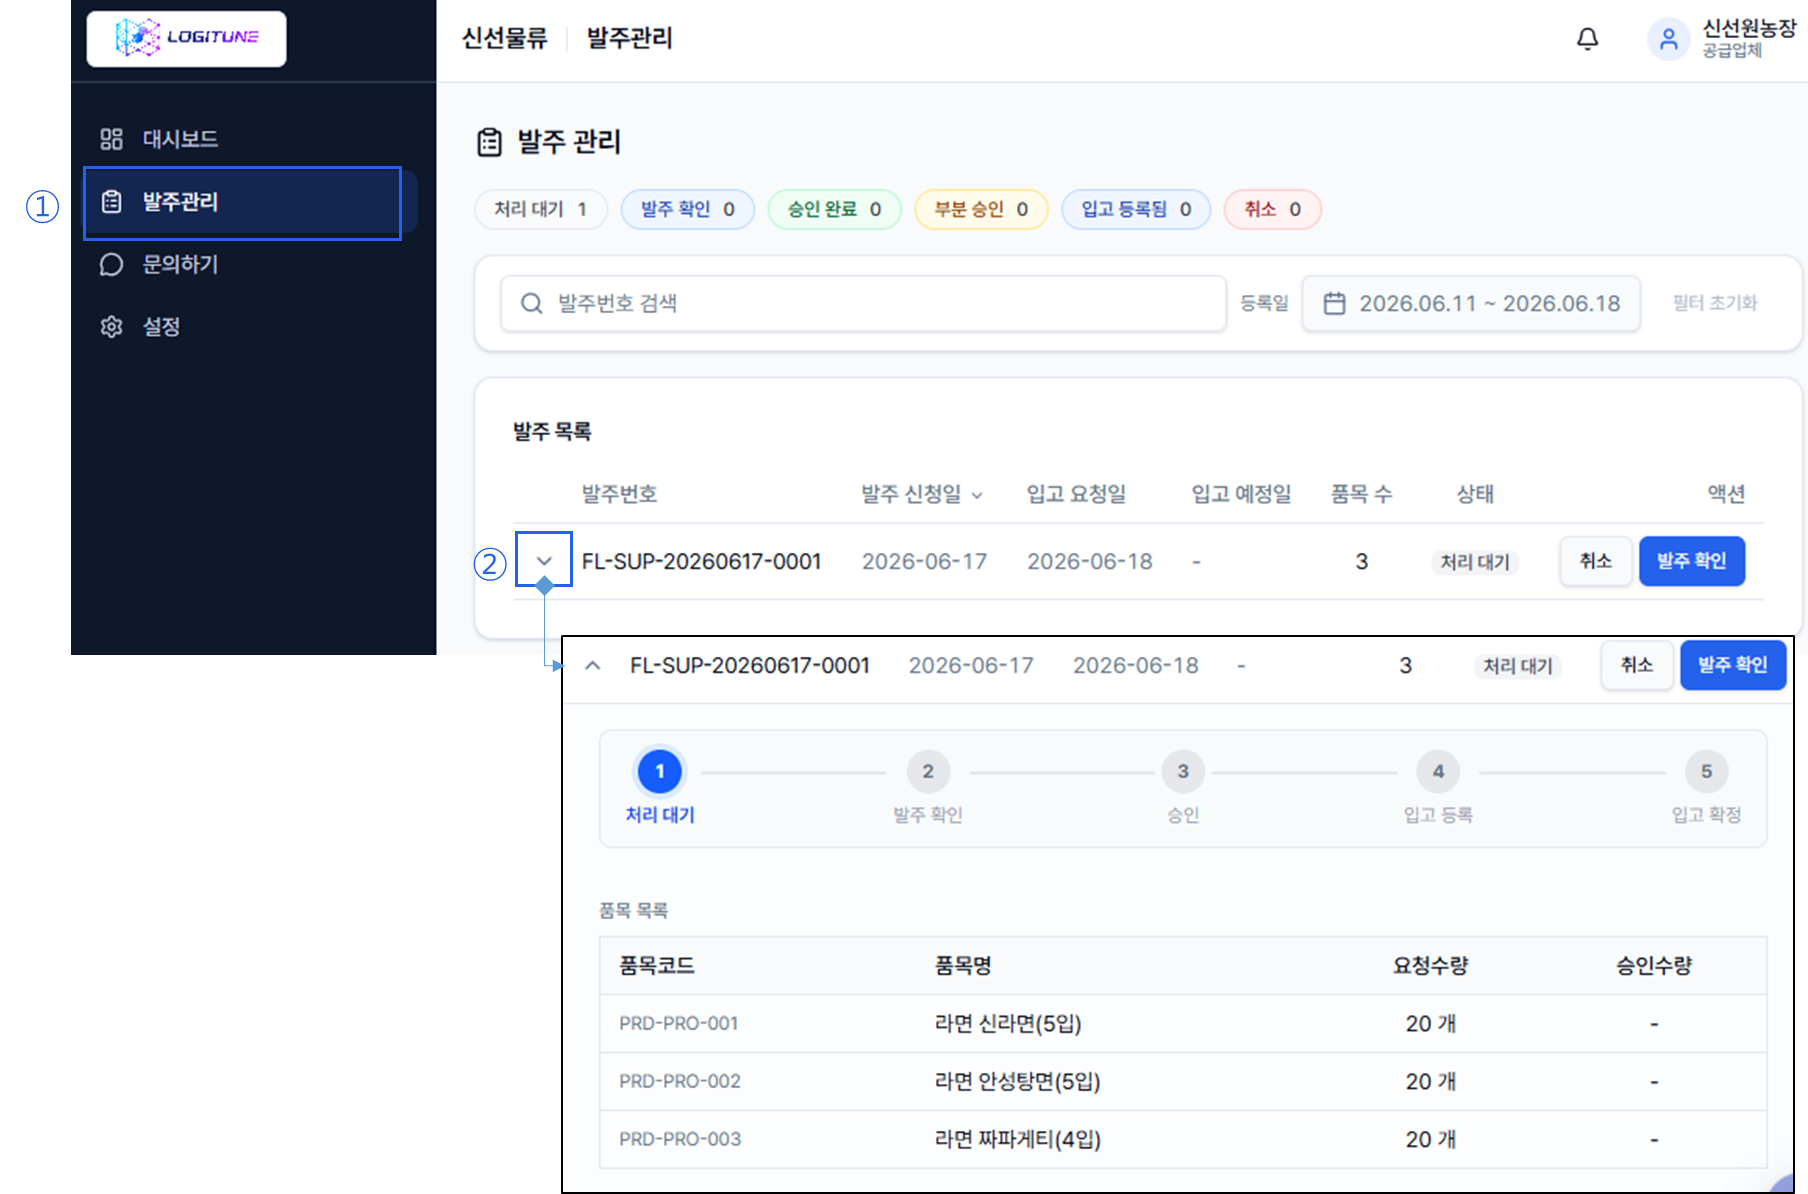
Task: Click item name 라면 짜파게티(4입)
Action: pyautogui.click(x=1017, y=1139)
